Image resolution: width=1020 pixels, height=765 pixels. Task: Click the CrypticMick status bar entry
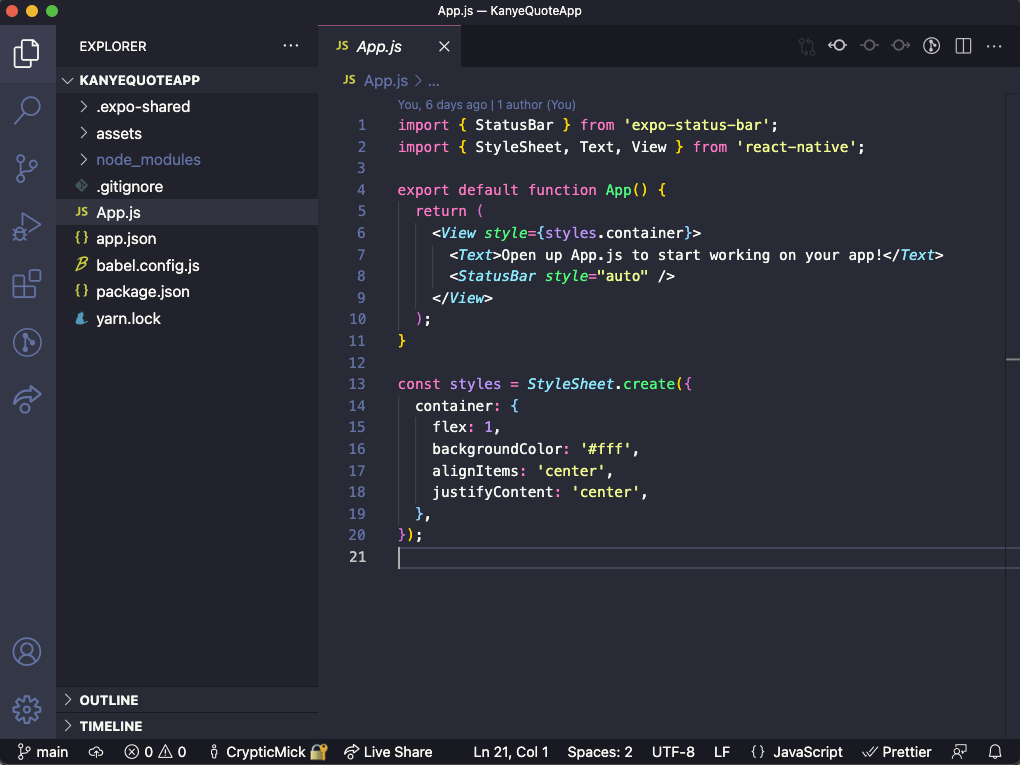[268, 752]
